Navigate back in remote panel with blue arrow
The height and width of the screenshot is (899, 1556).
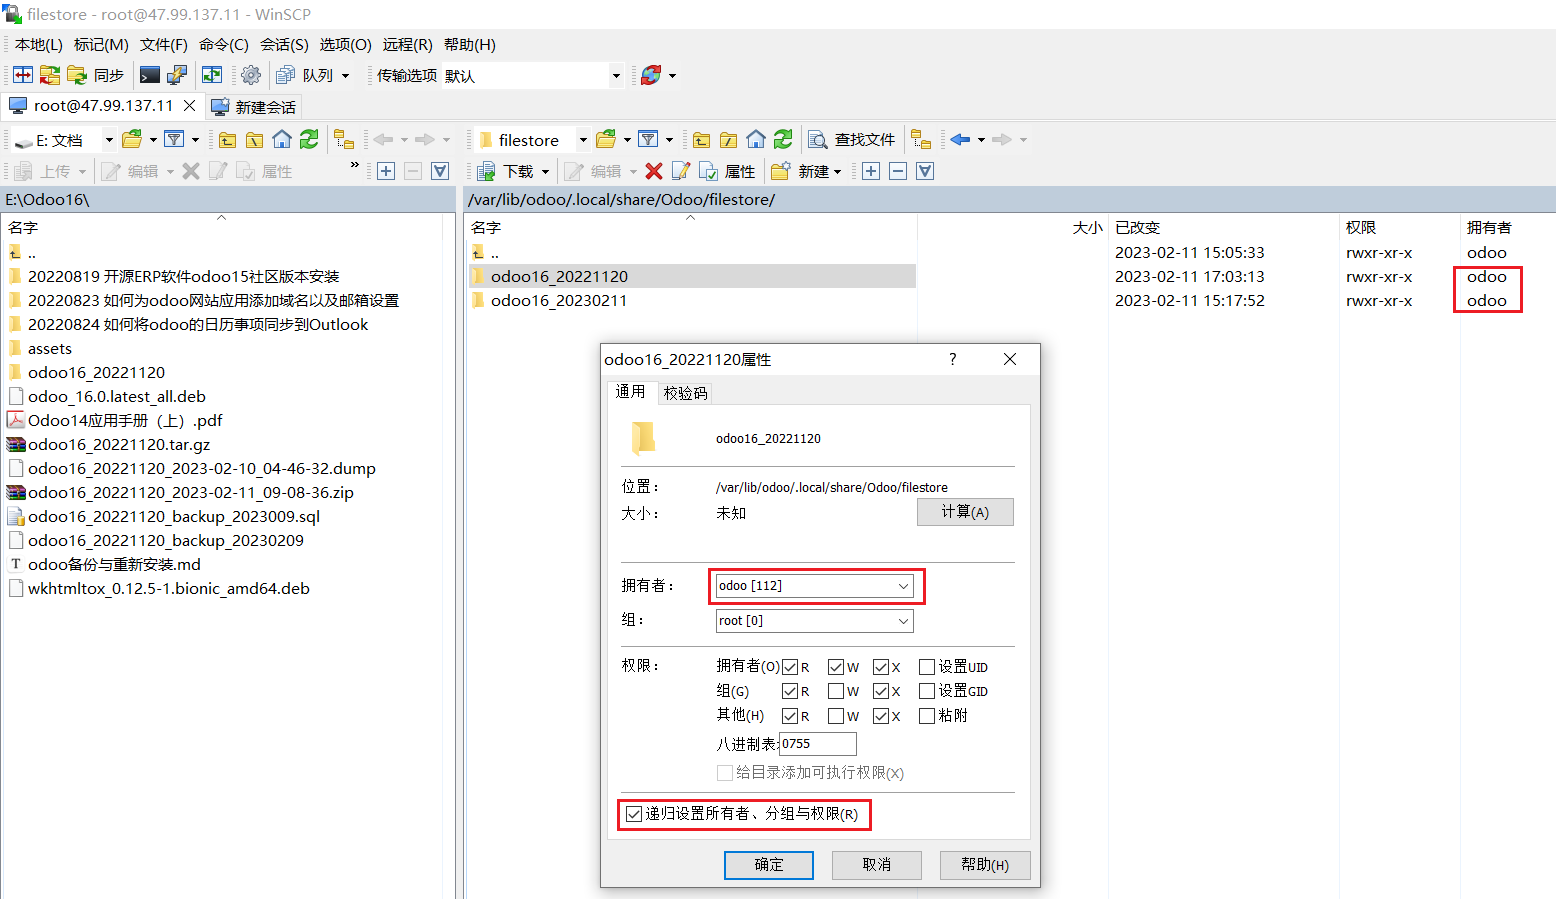[x=961, y=140]
